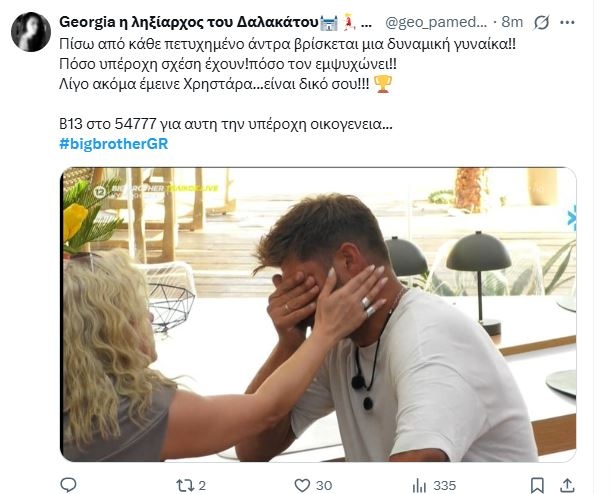
Task: Share the tweet via share icon
Action: (569, 485)
